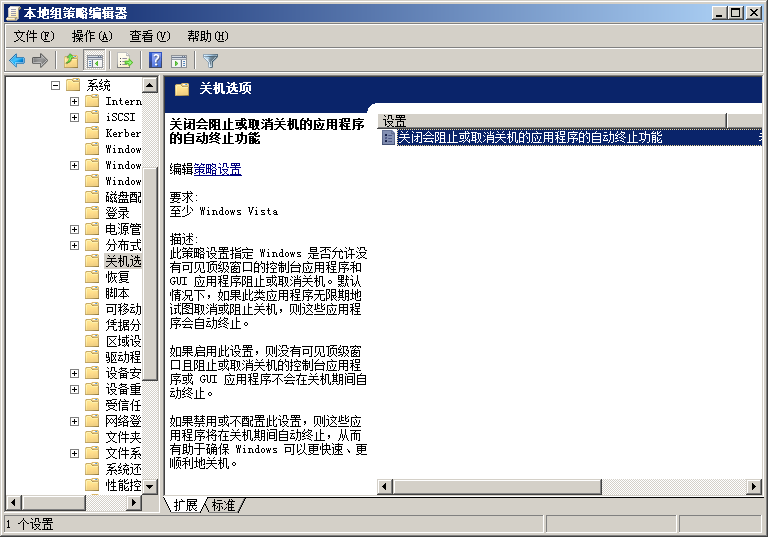
Task: Click the Up one level folder icon
Action: (71, 61)
